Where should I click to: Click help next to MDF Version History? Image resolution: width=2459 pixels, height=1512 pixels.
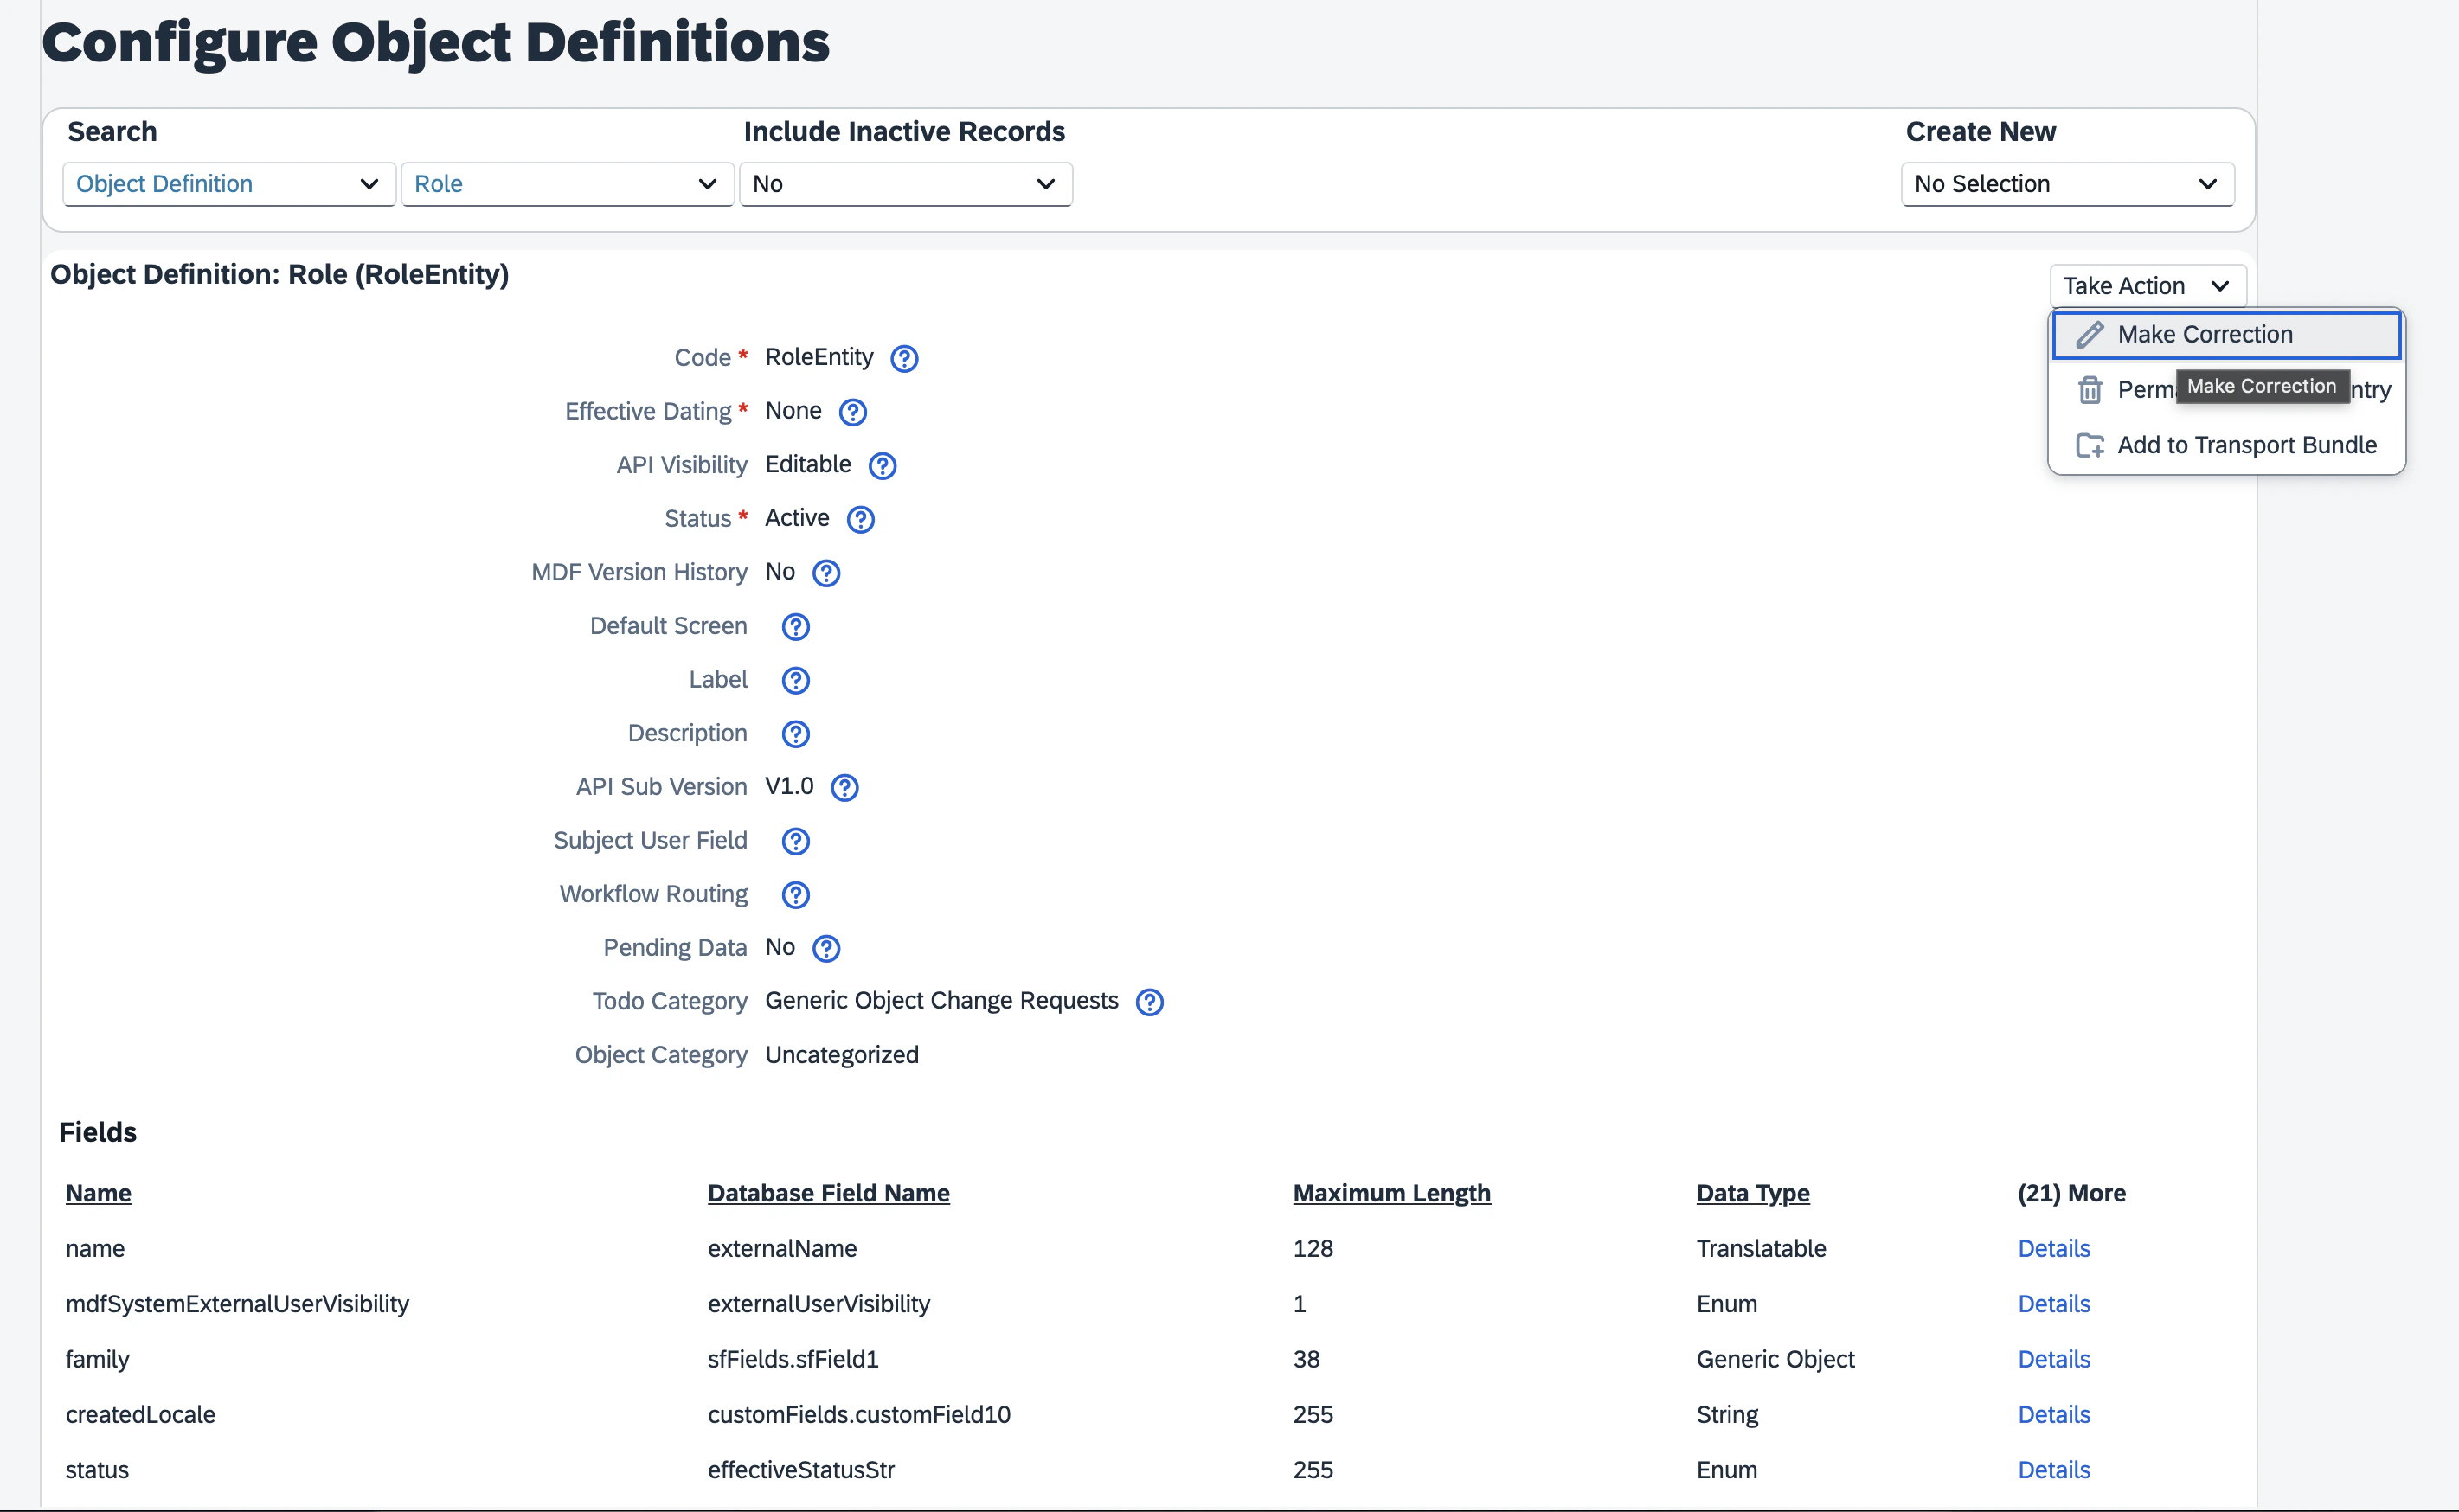tap(825, 573)
